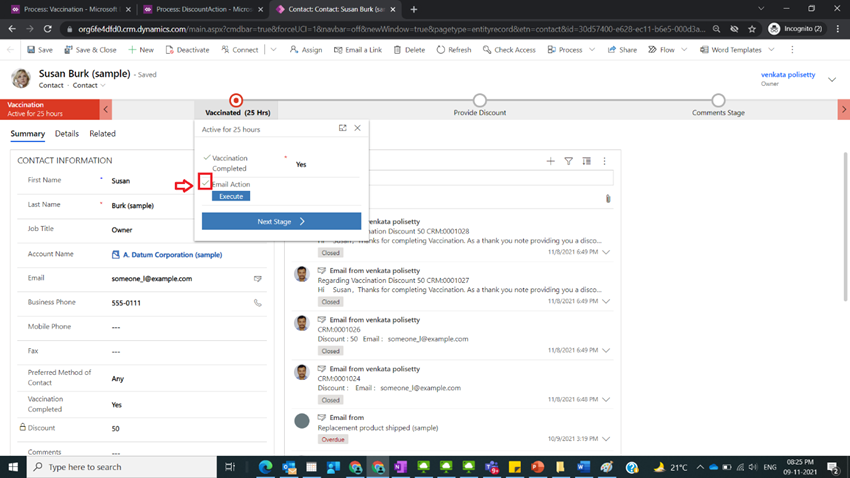Open Word from the taskbar
Screen dimensions: 850x478
click(x=583, y=467)
